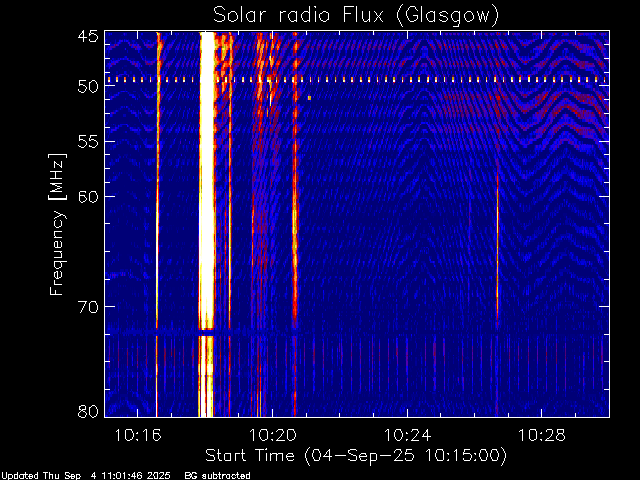Click the 10:16 time label
This screenshot has width=640, height=480.
pyautogui.click(x=138, y=435)
